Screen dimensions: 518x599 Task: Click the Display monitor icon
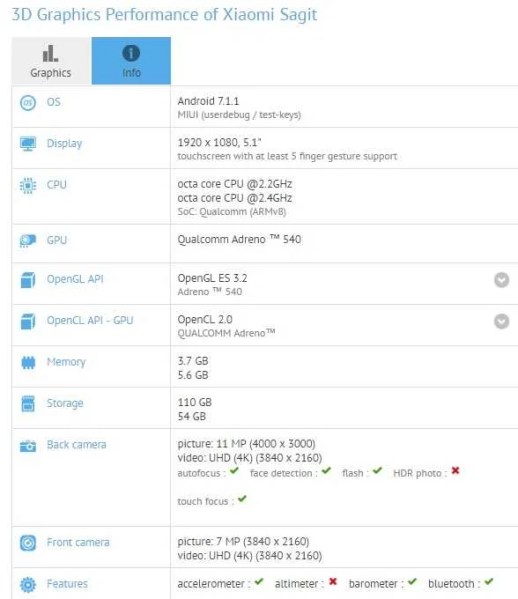28,144
